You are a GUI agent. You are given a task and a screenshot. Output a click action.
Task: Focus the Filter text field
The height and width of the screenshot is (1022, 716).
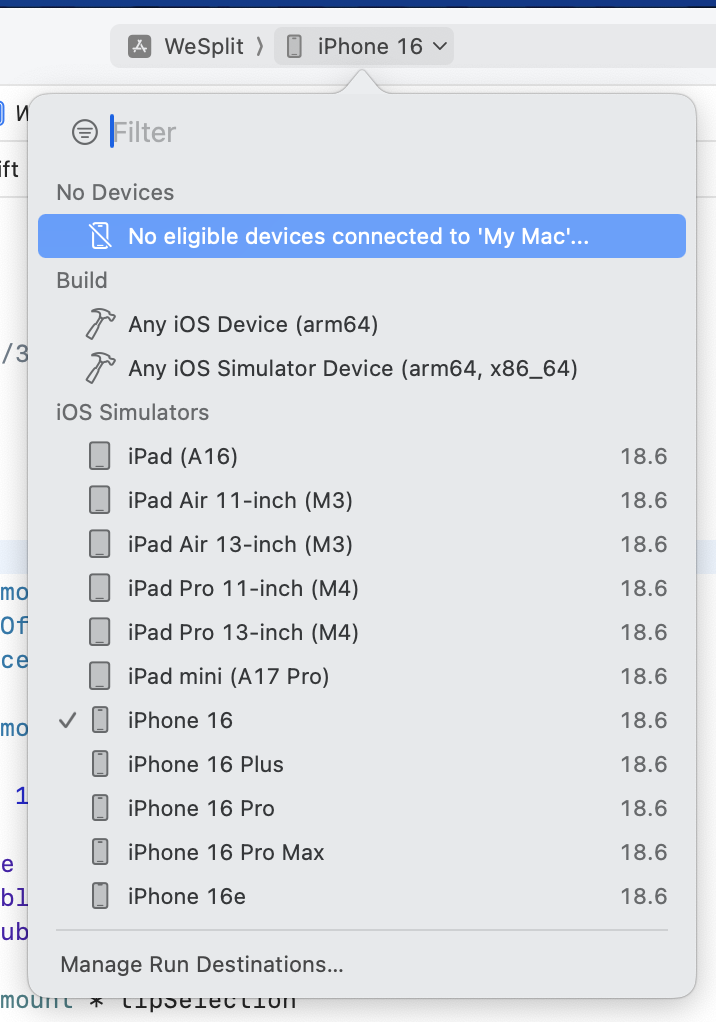click(x=391, y=132)
